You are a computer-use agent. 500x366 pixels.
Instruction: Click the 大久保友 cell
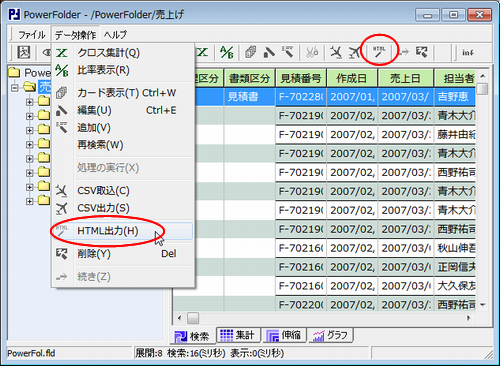pos(455,286)
